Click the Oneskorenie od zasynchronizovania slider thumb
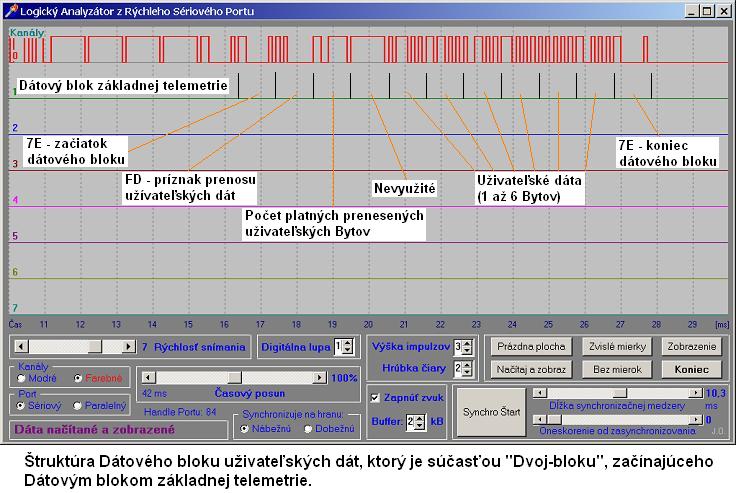 [x=554, y=419]
